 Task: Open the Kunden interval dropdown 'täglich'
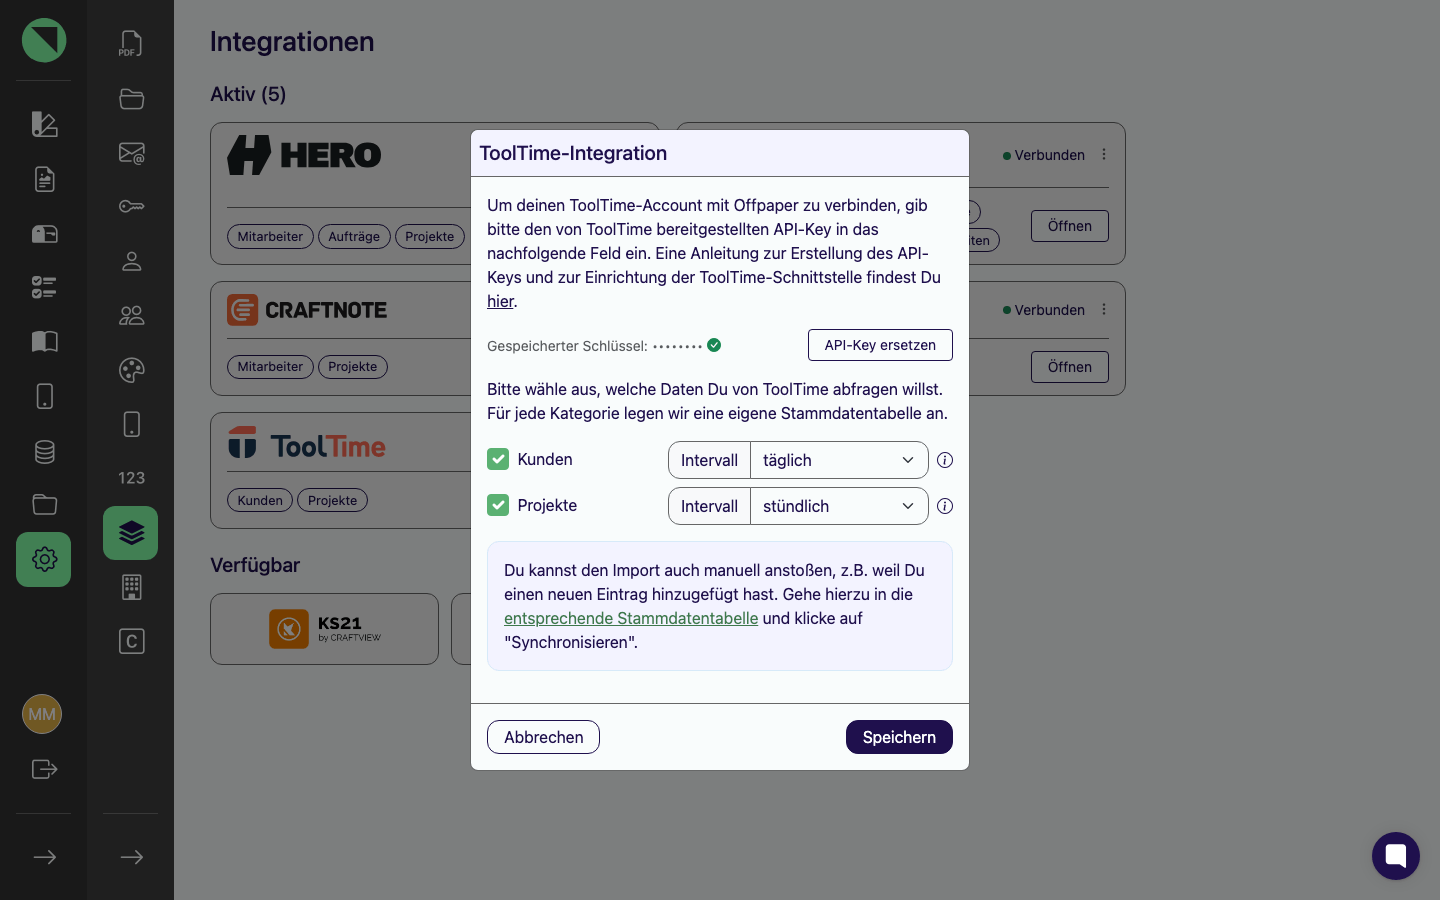[x=839, y=460]
